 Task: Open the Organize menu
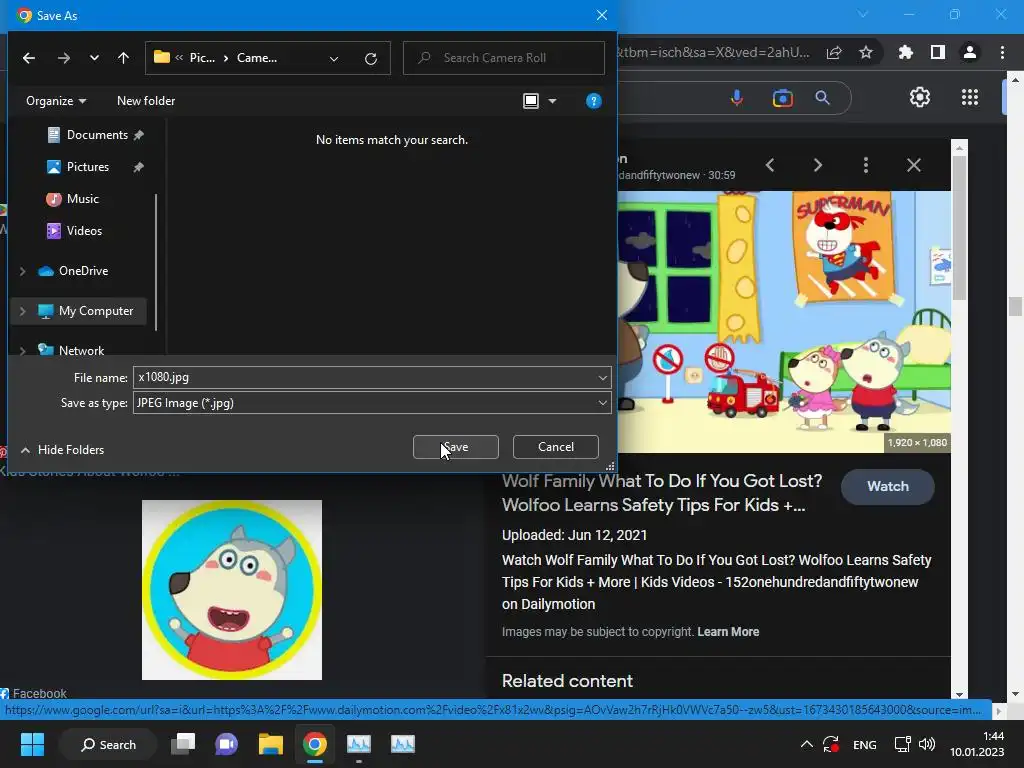coord(56,101)
